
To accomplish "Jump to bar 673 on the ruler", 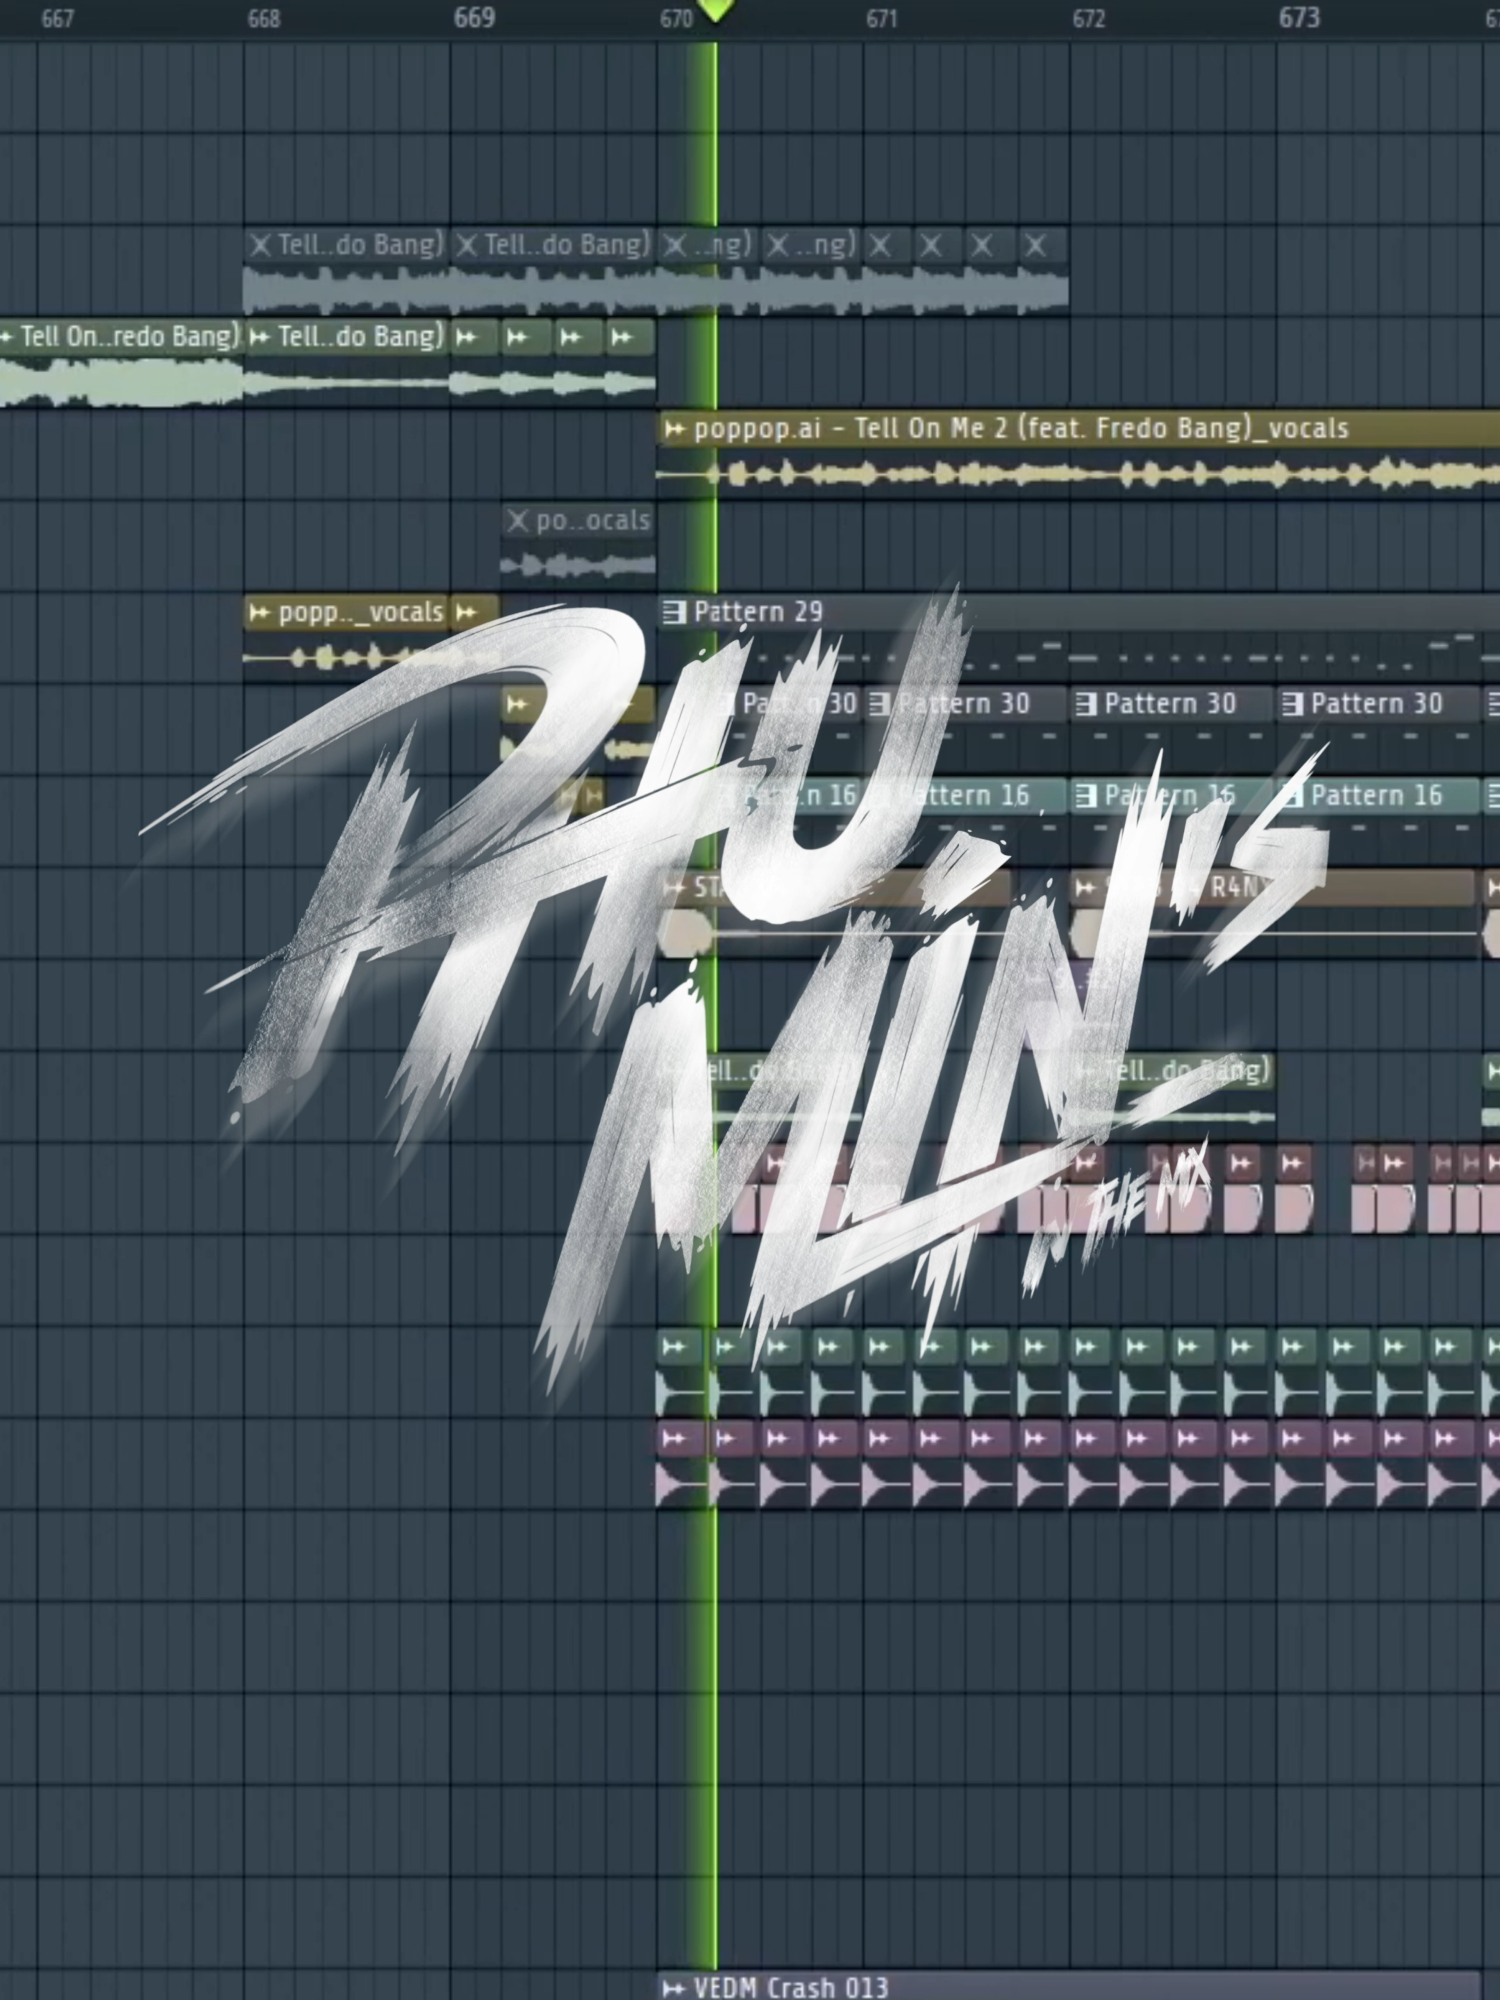I will pyautogui.click(x=1300, y=18).
